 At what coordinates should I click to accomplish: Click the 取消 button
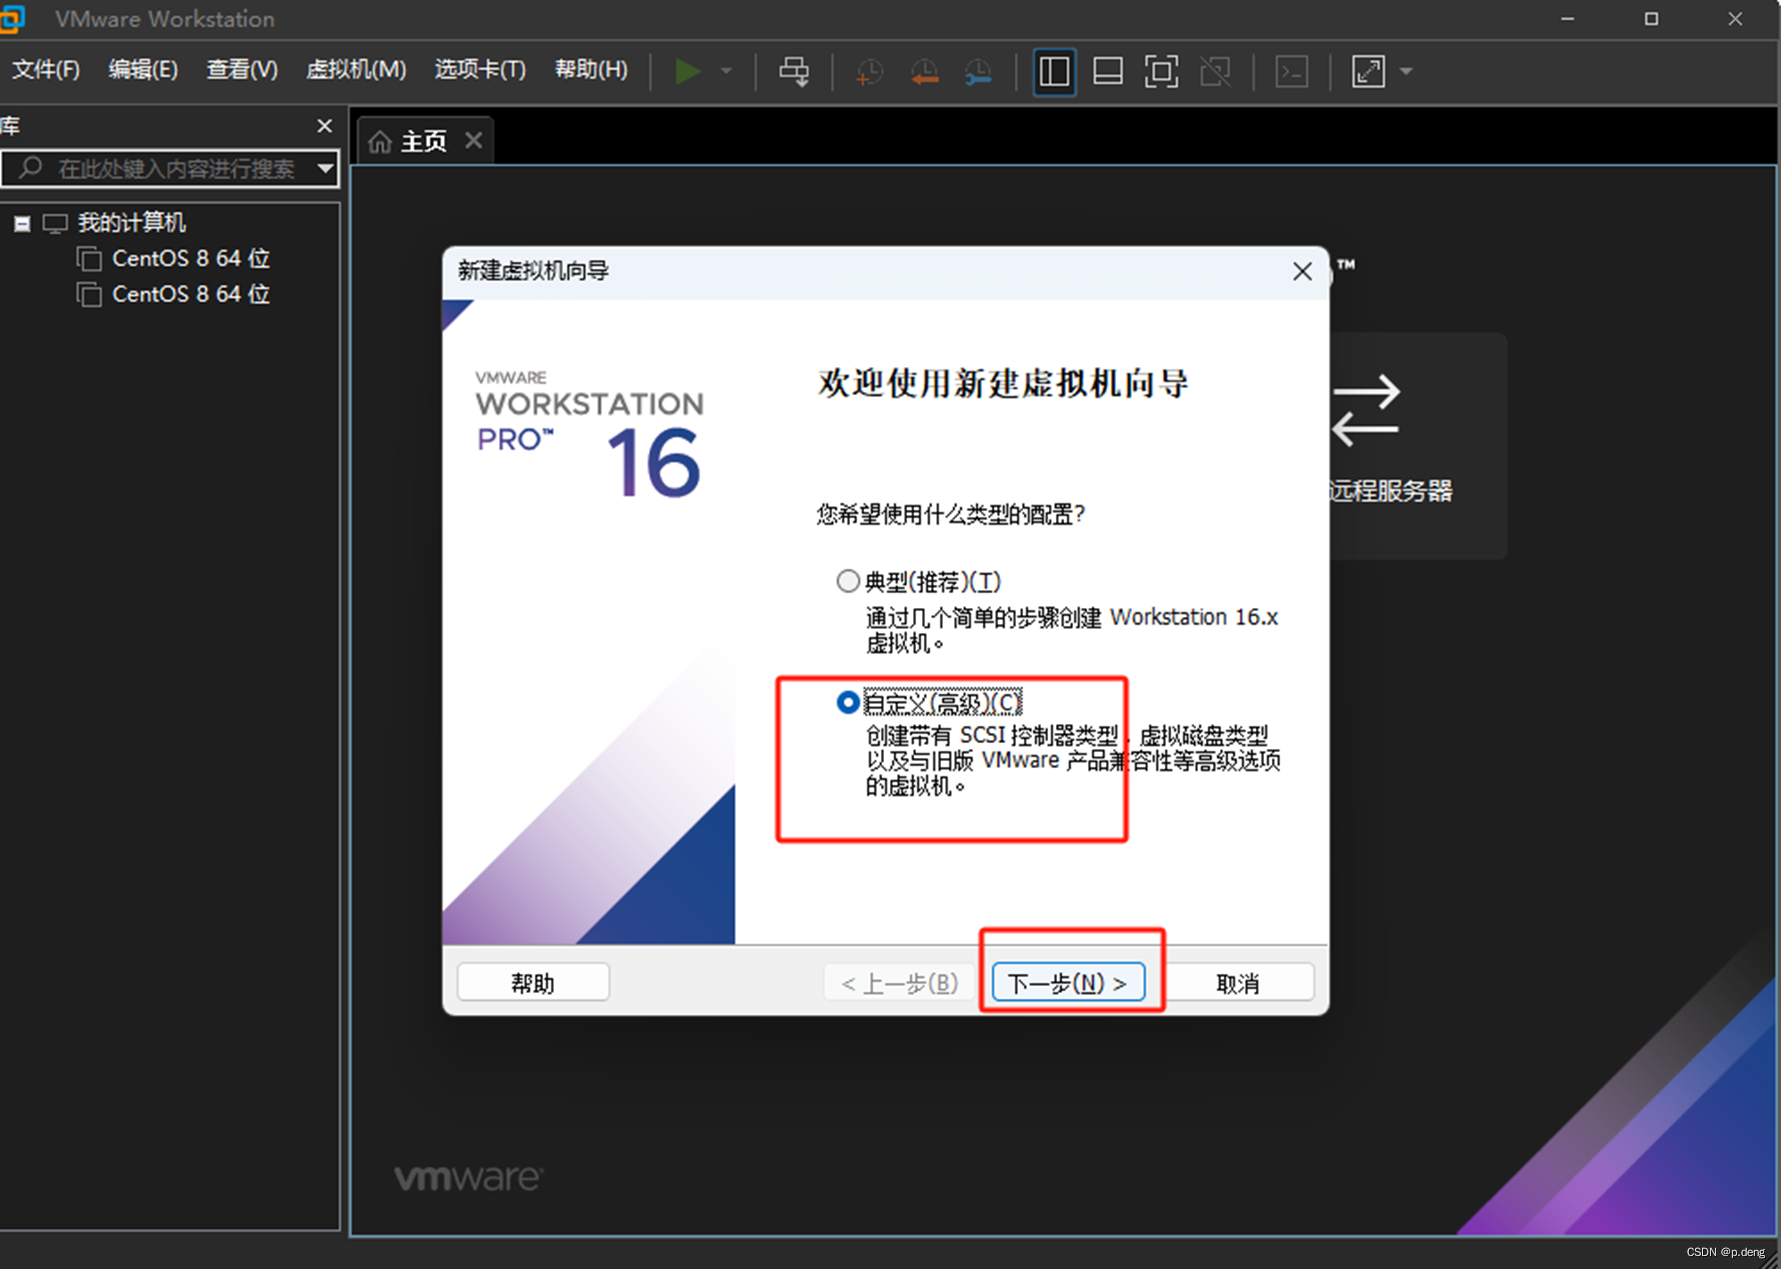pos(1238,983)
